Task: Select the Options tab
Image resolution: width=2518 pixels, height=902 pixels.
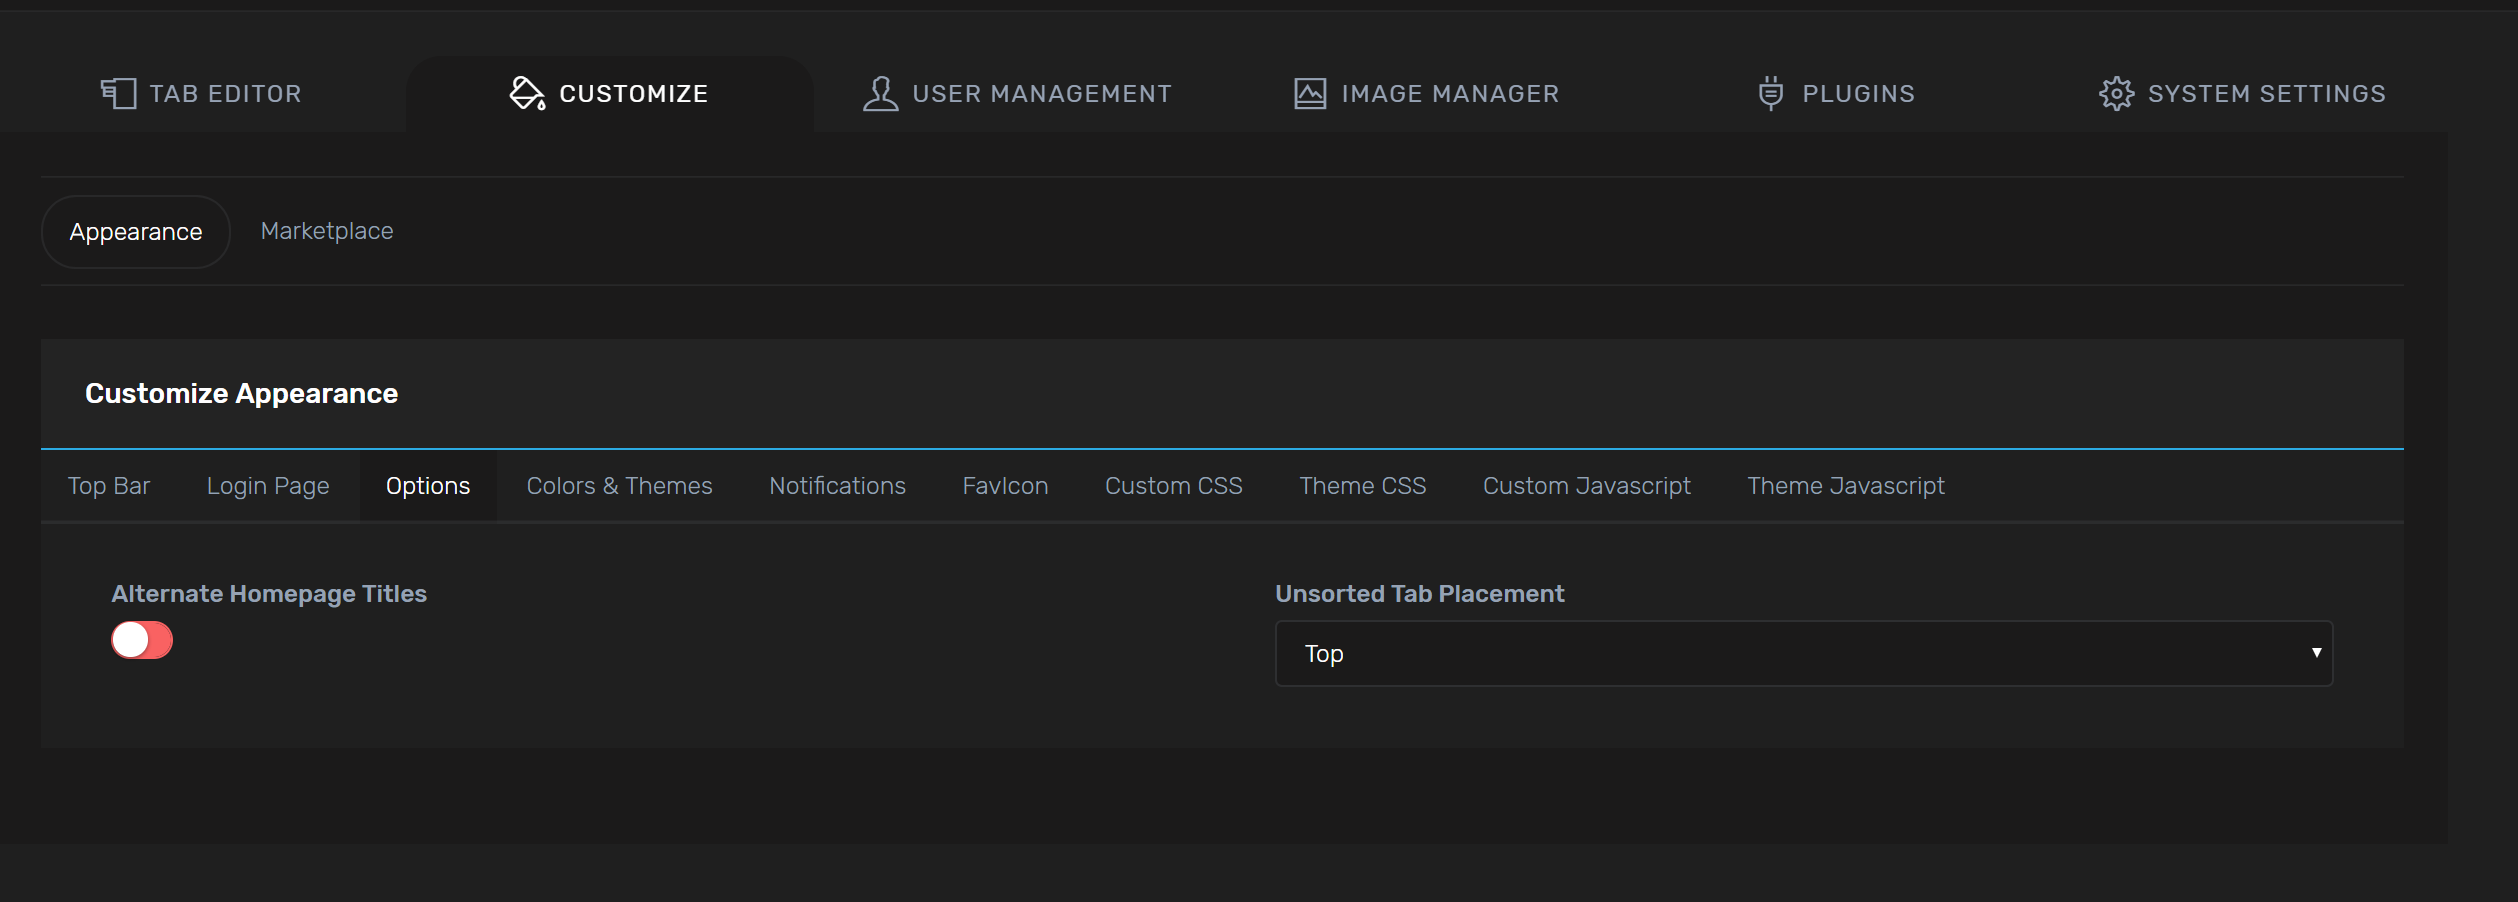Action: [428, 486]
